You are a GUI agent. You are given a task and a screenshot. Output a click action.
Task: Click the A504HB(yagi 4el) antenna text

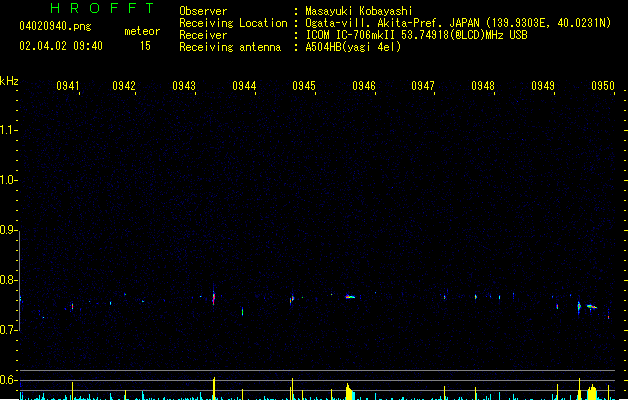coord(353,47)
